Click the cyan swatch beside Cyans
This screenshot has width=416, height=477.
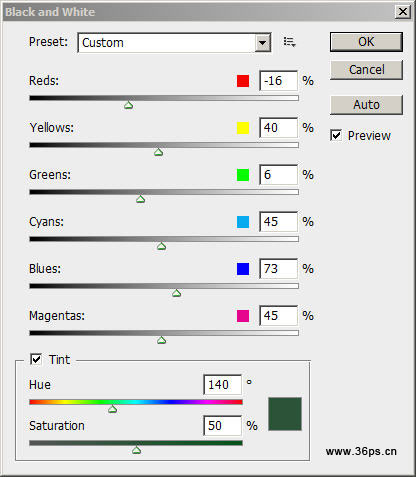(x=243, y=222)
